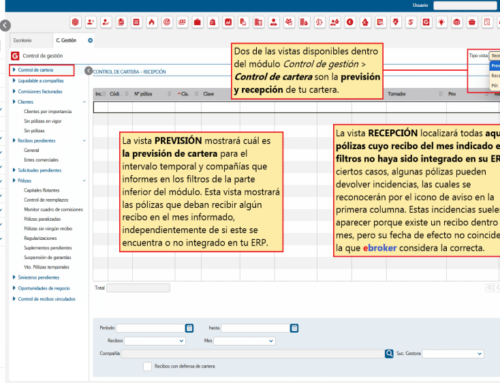Image resolution: width=500 pixels, height=383 pixels.
Task: Click the single office building toolbar icon
Action: coord(258,22)
